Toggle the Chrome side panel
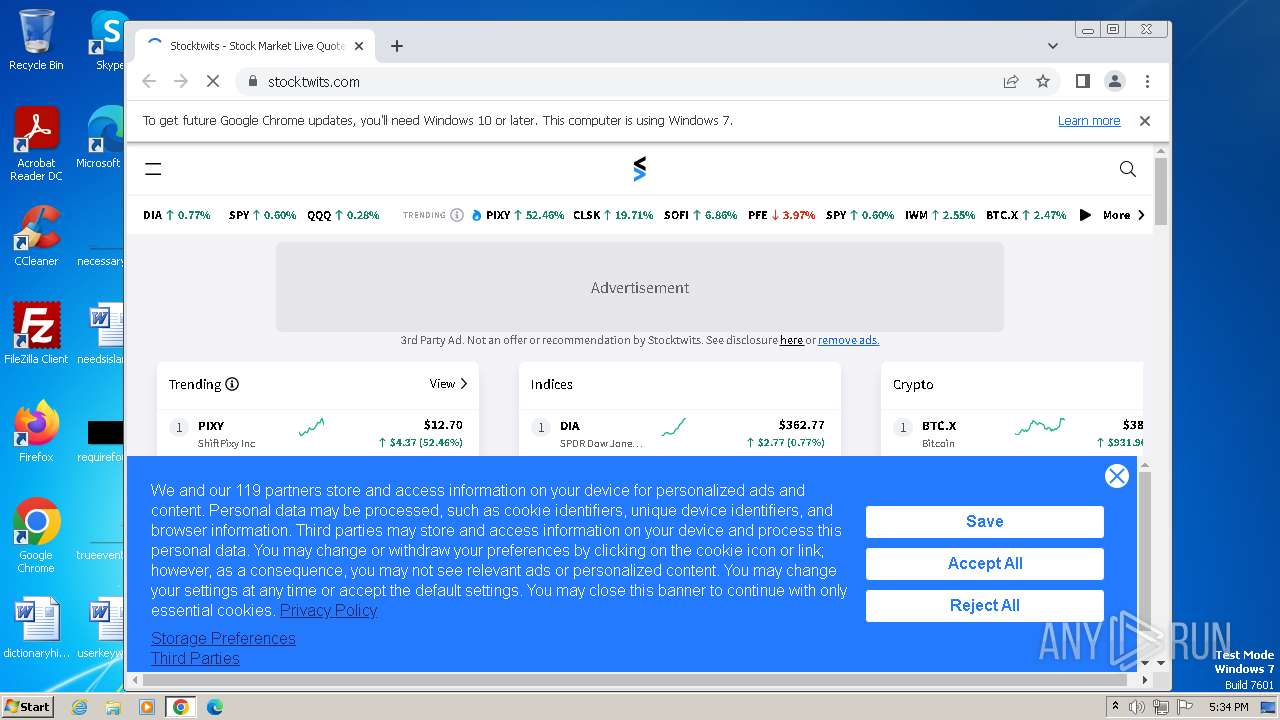Viewport: 1280px width, 720px height. [1082, 82]
